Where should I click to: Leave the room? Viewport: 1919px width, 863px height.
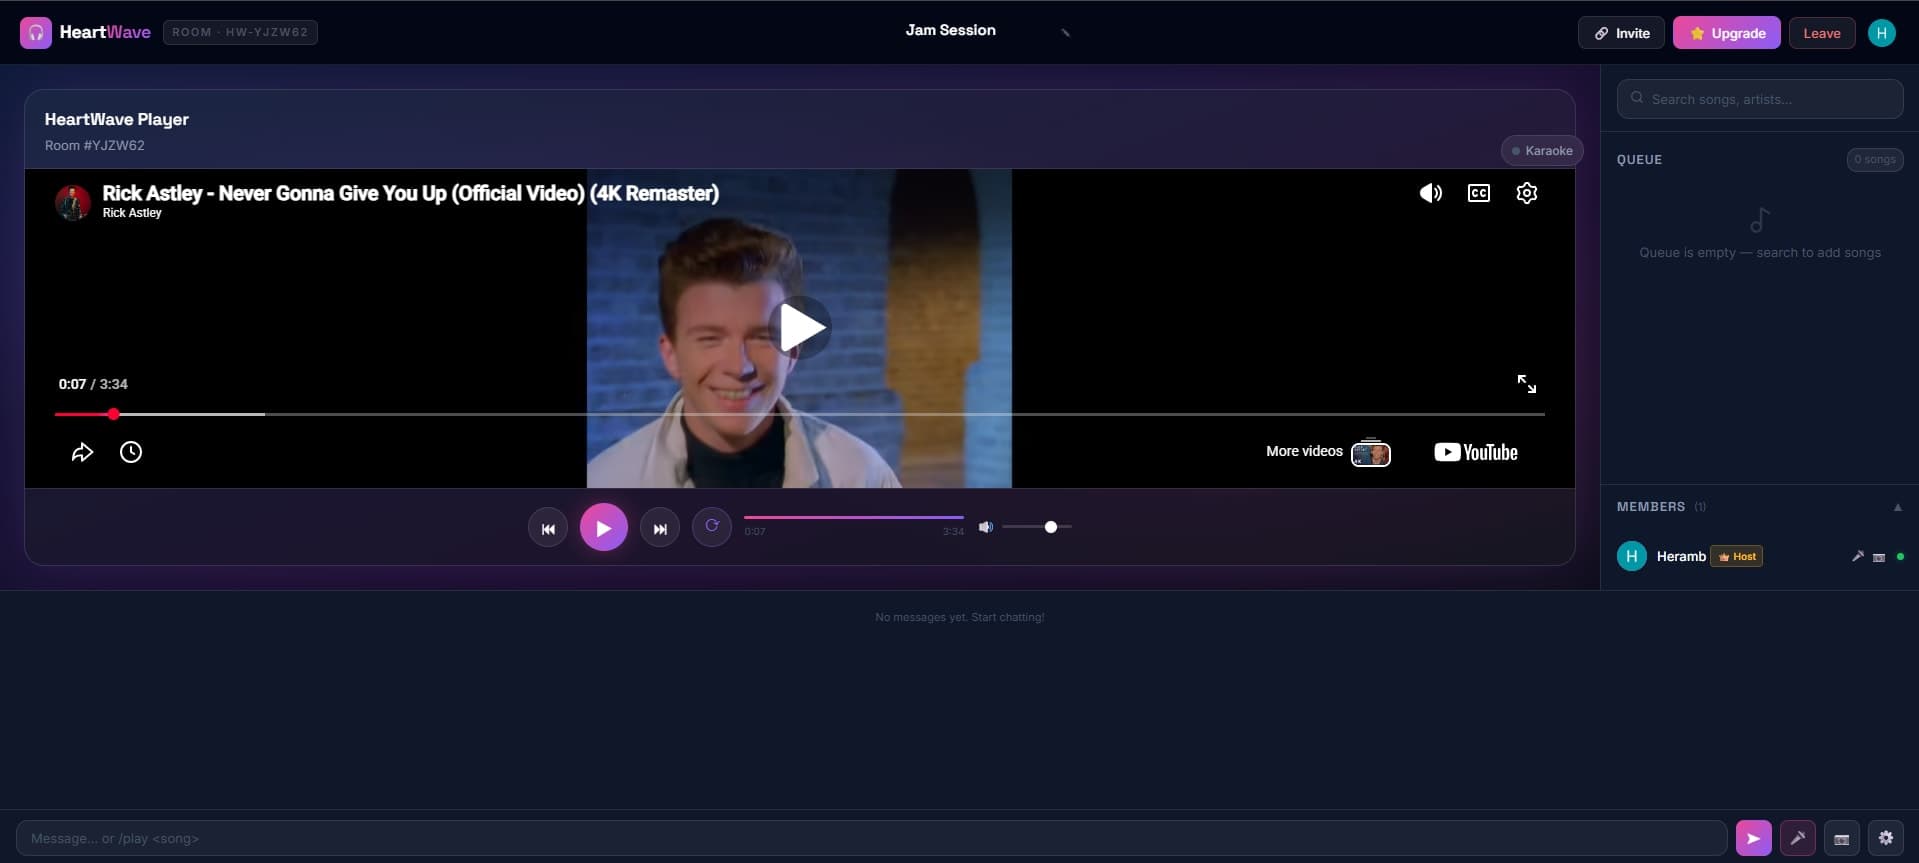[1822, 33]
